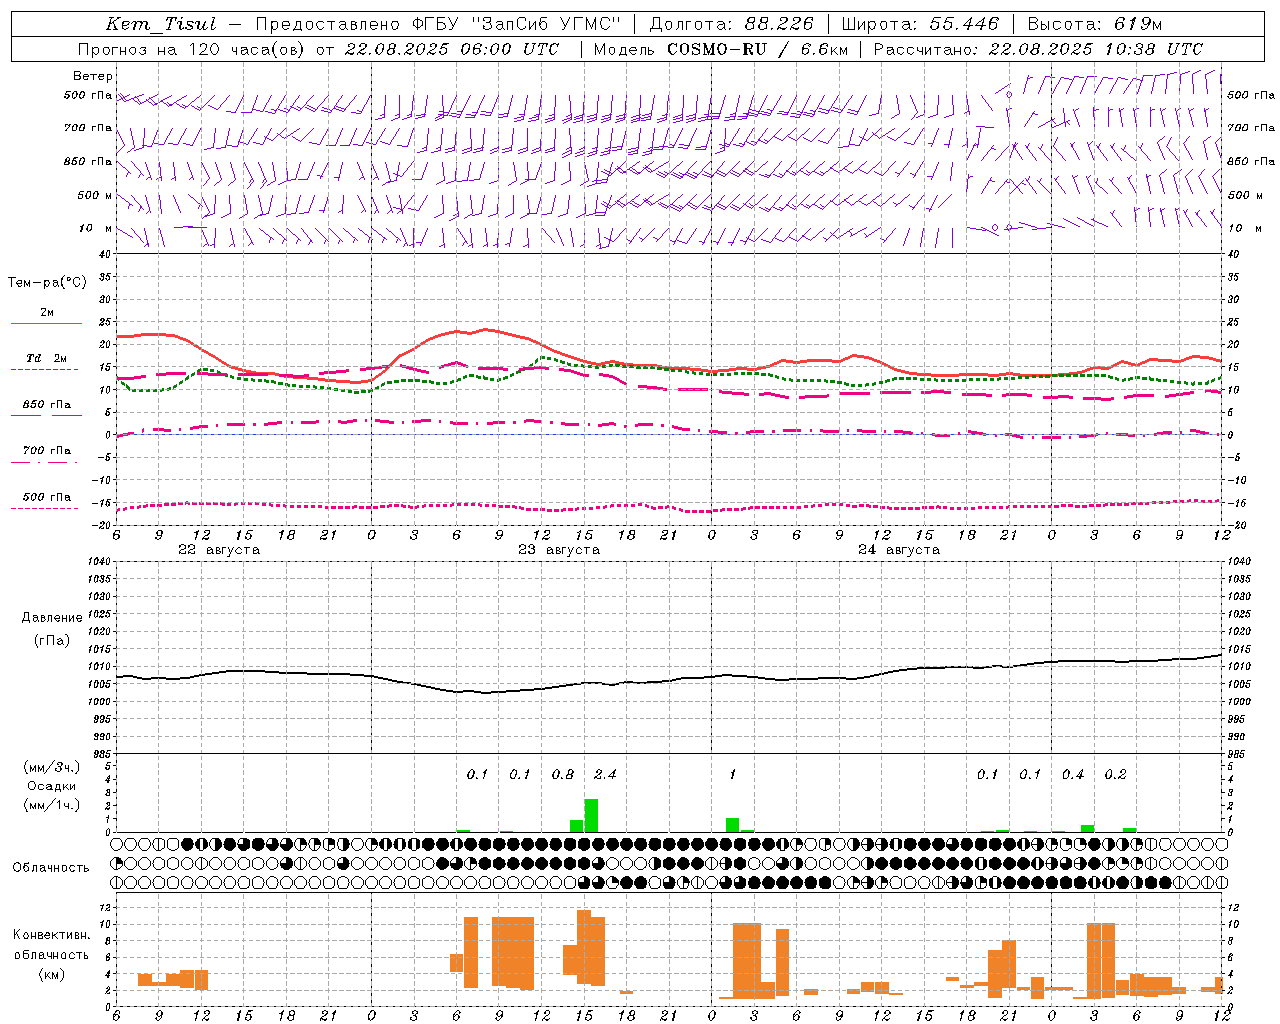Click the Td 2м dew point legend entry
This screenshot has height=1024, width=1280.
47,358
